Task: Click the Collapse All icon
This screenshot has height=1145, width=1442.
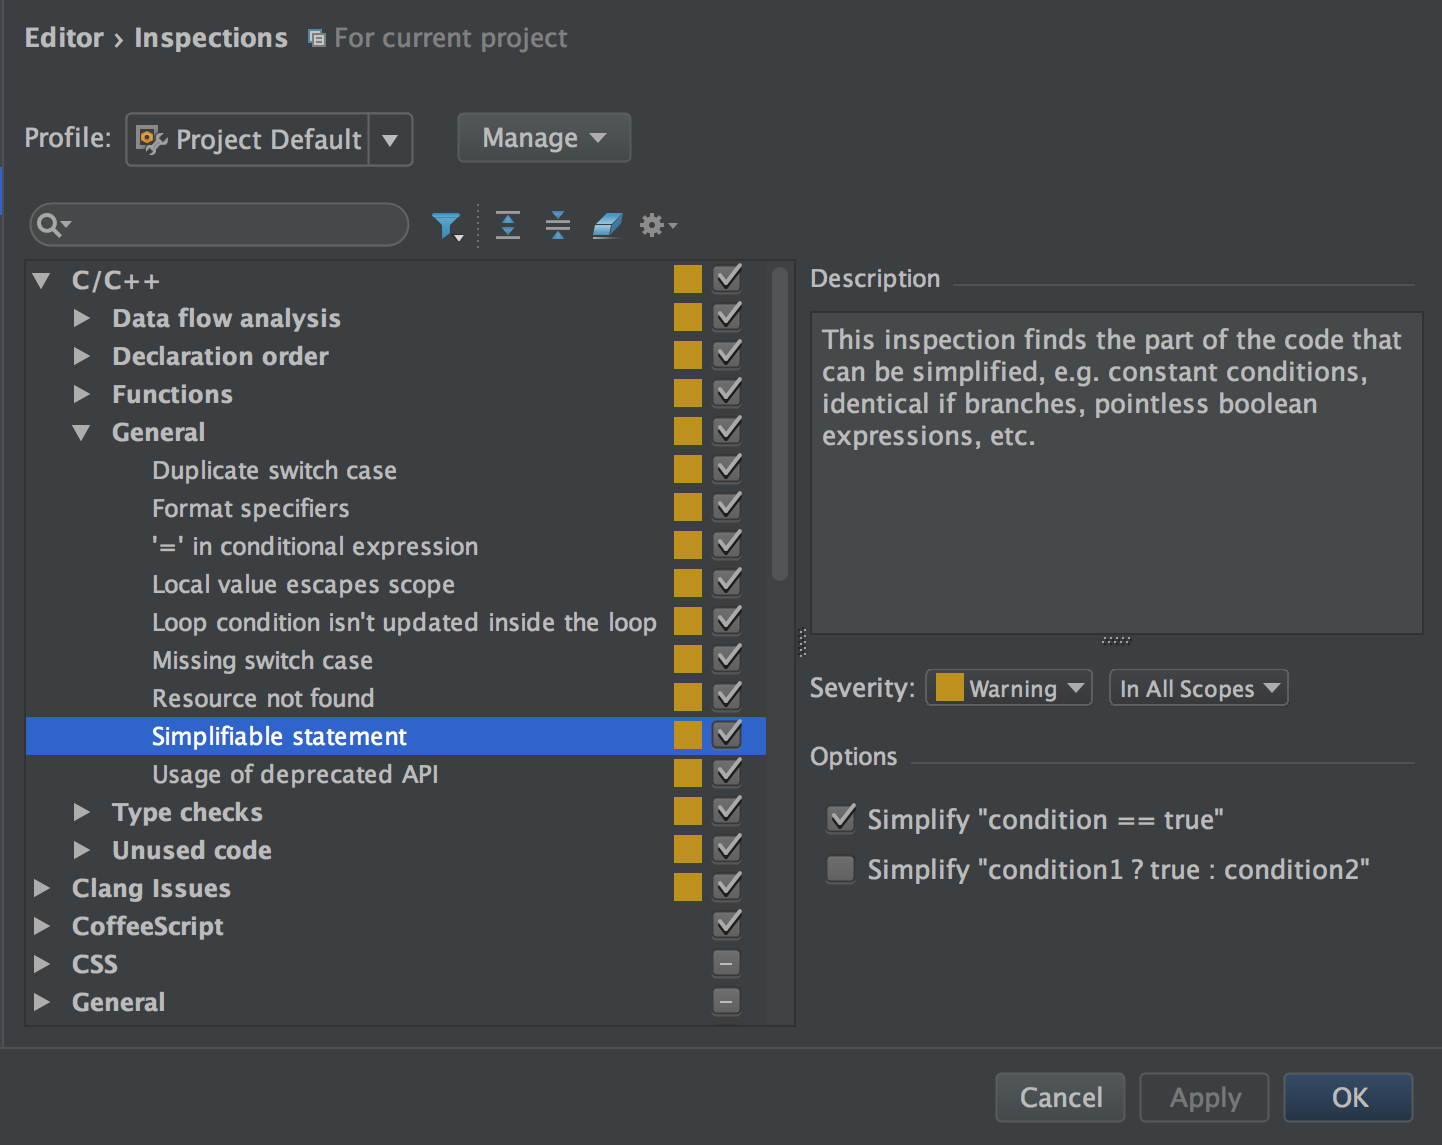Action: click(x=557, y=226)
